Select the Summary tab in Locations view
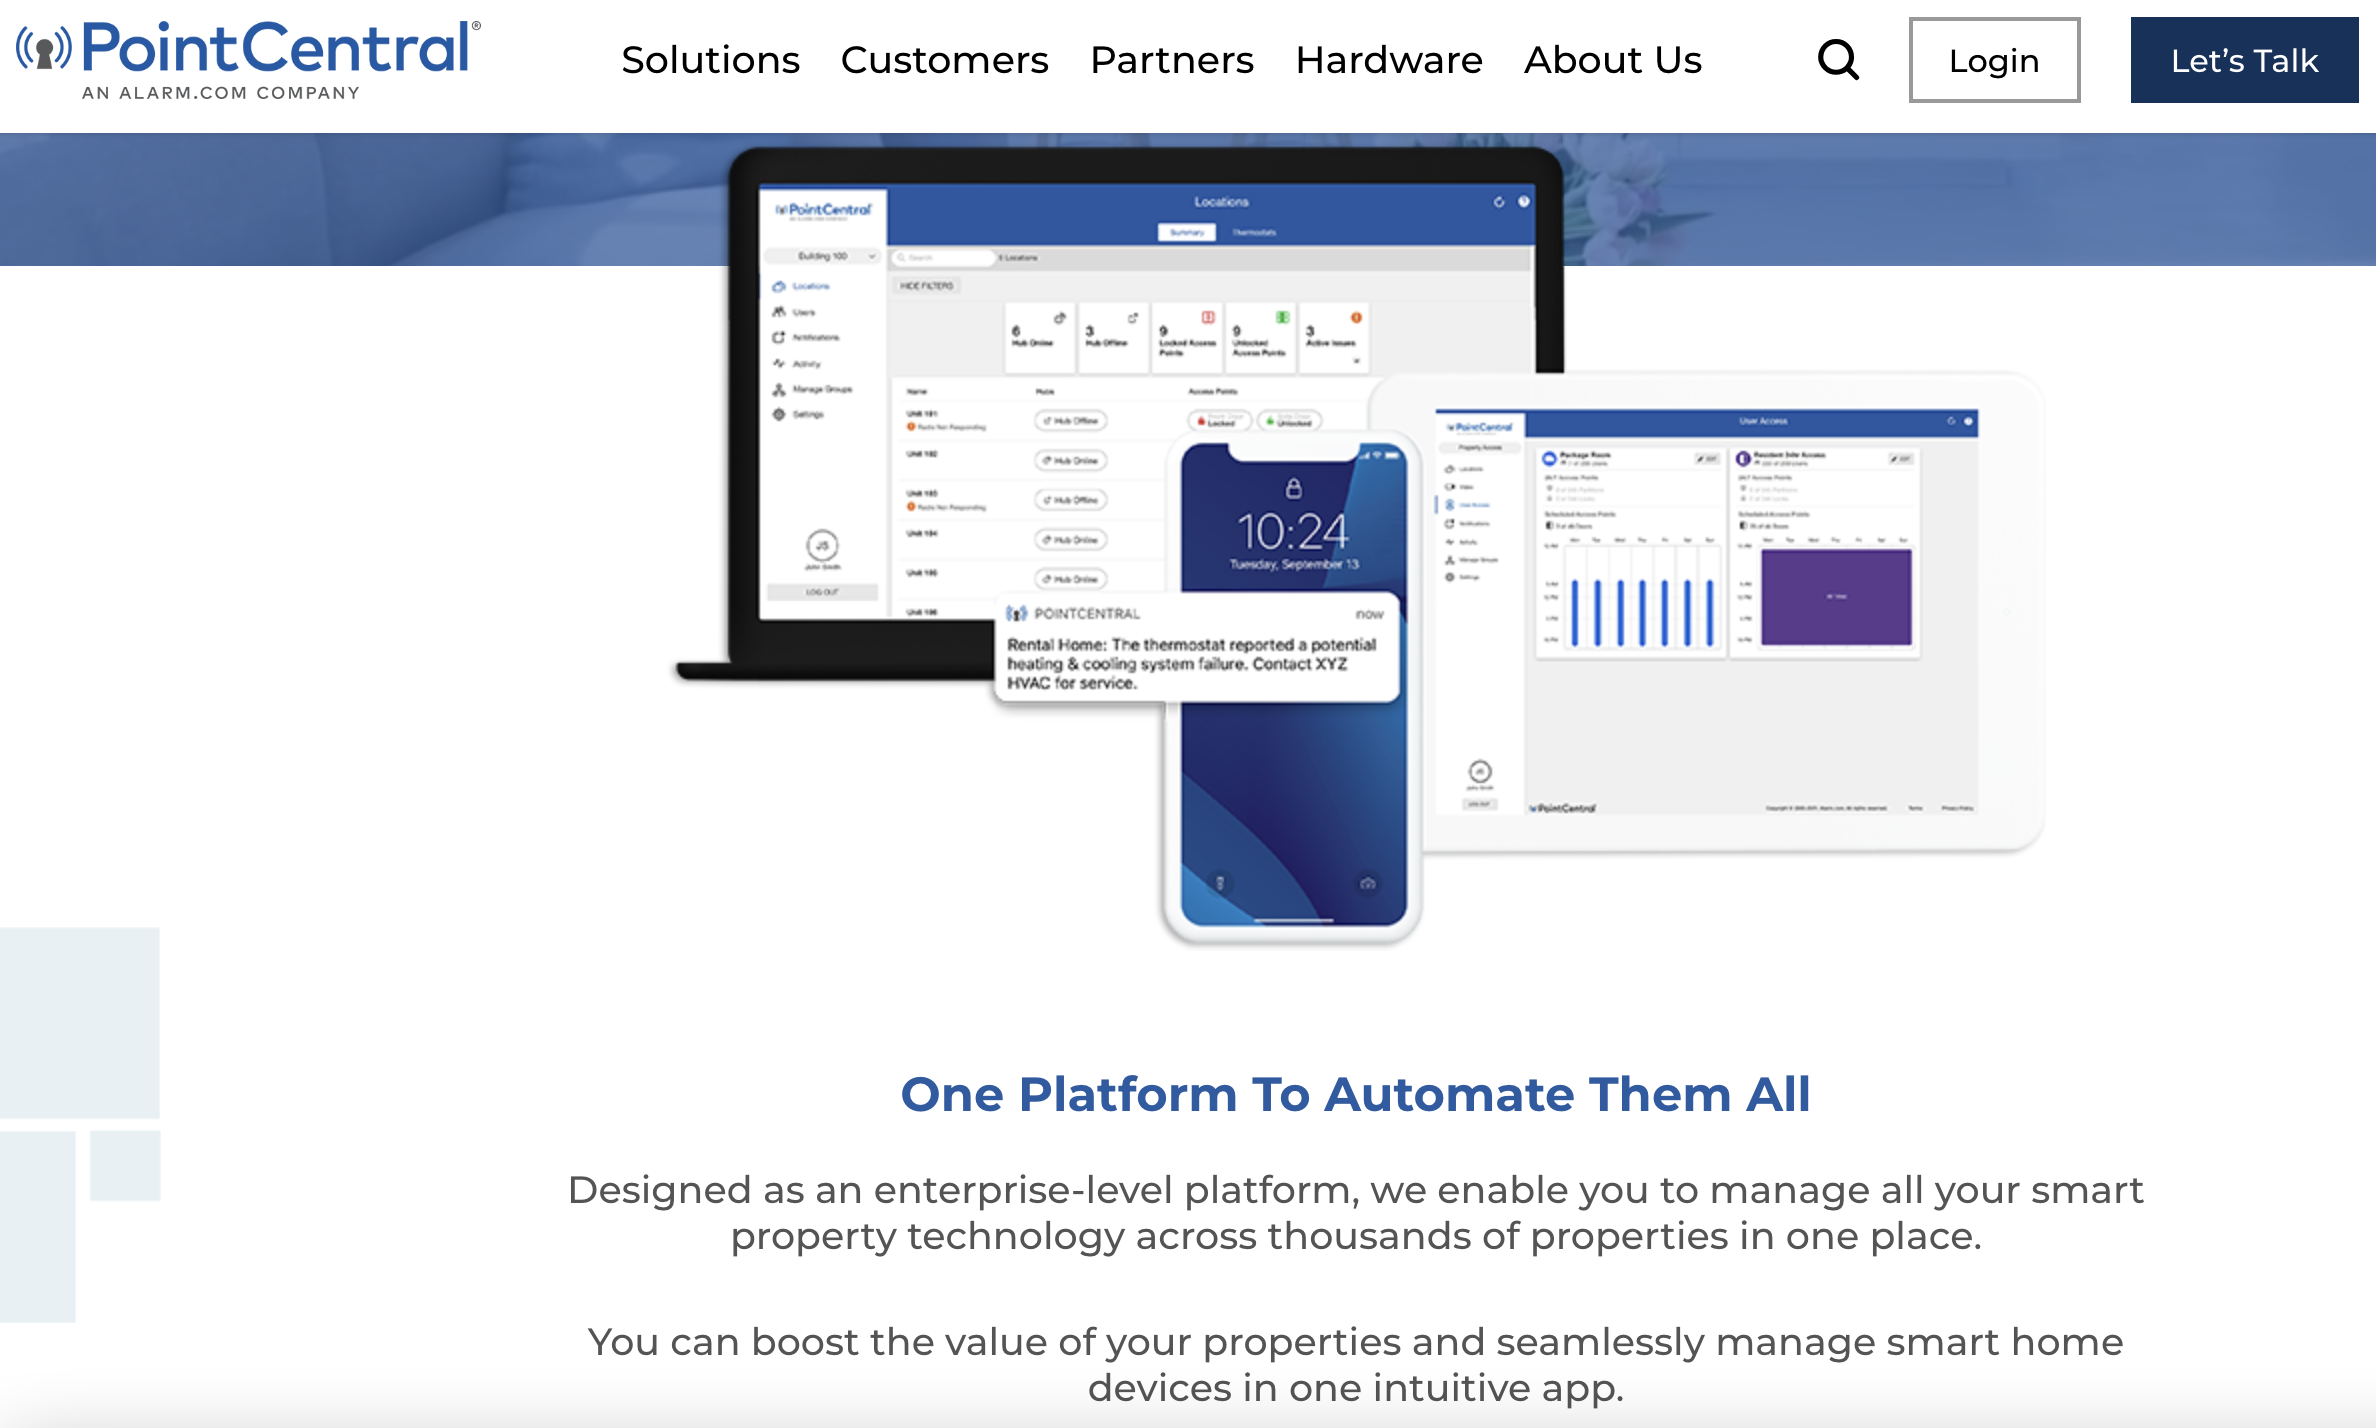This screenshot has height=1428, width=2376. coord(1188,229)
